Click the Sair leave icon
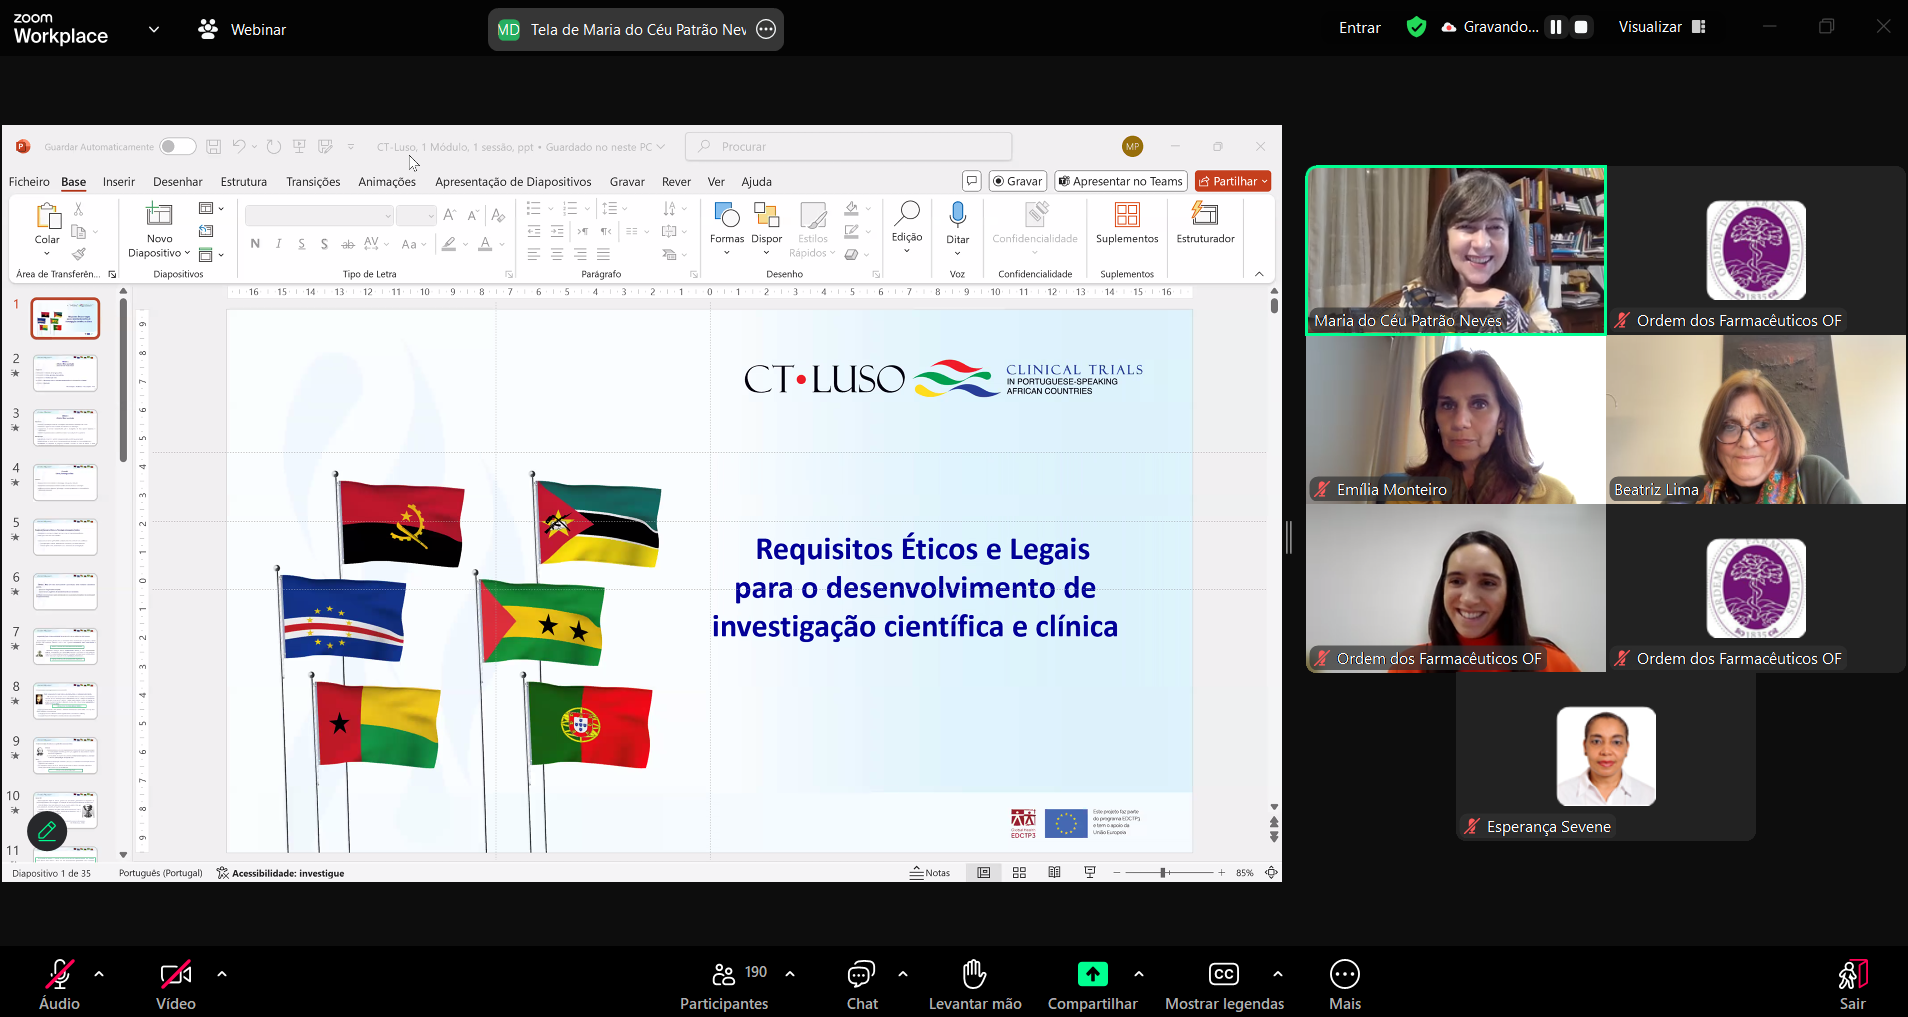 point(1853,973)
